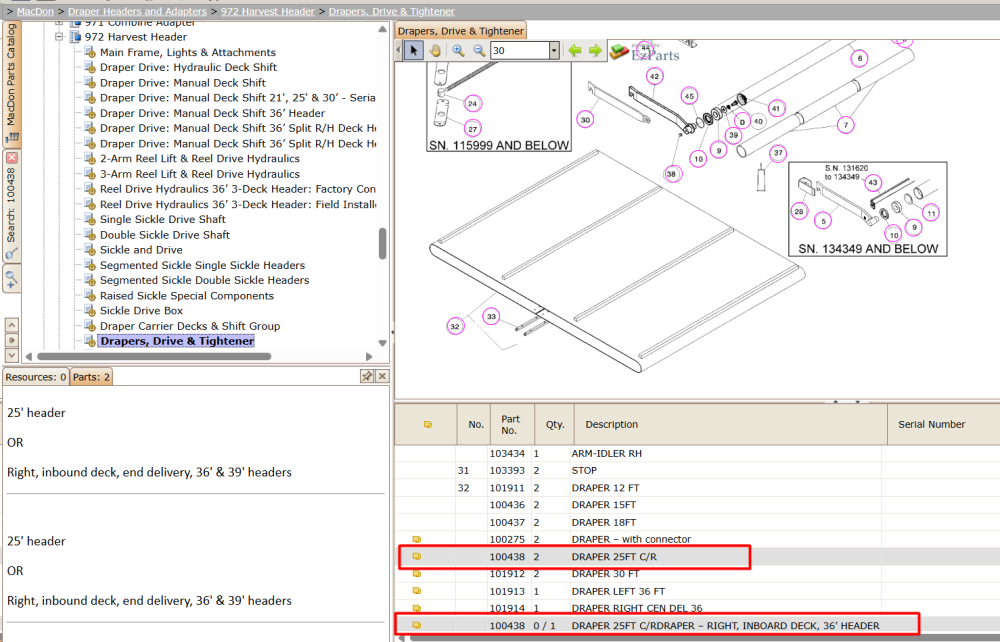Viewport: 1000px width, 642px height.
Task: Click callout 32 in diagram
Action: pos(455,326)
